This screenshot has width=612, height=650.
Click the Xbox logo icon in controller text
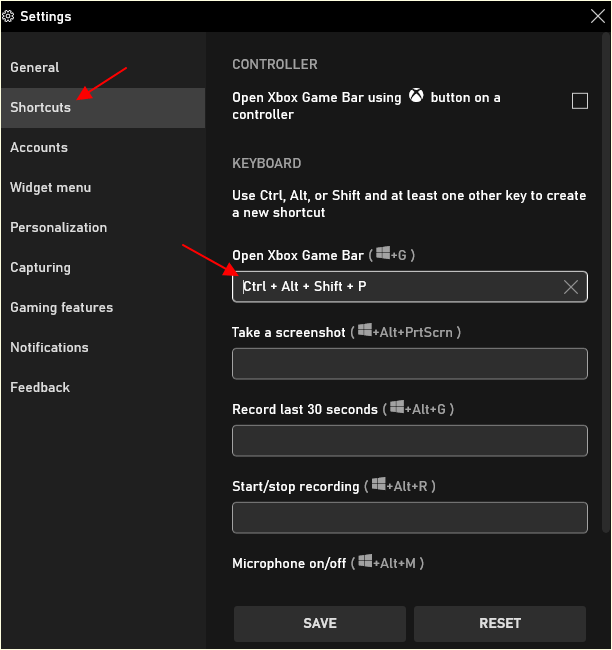416,96
